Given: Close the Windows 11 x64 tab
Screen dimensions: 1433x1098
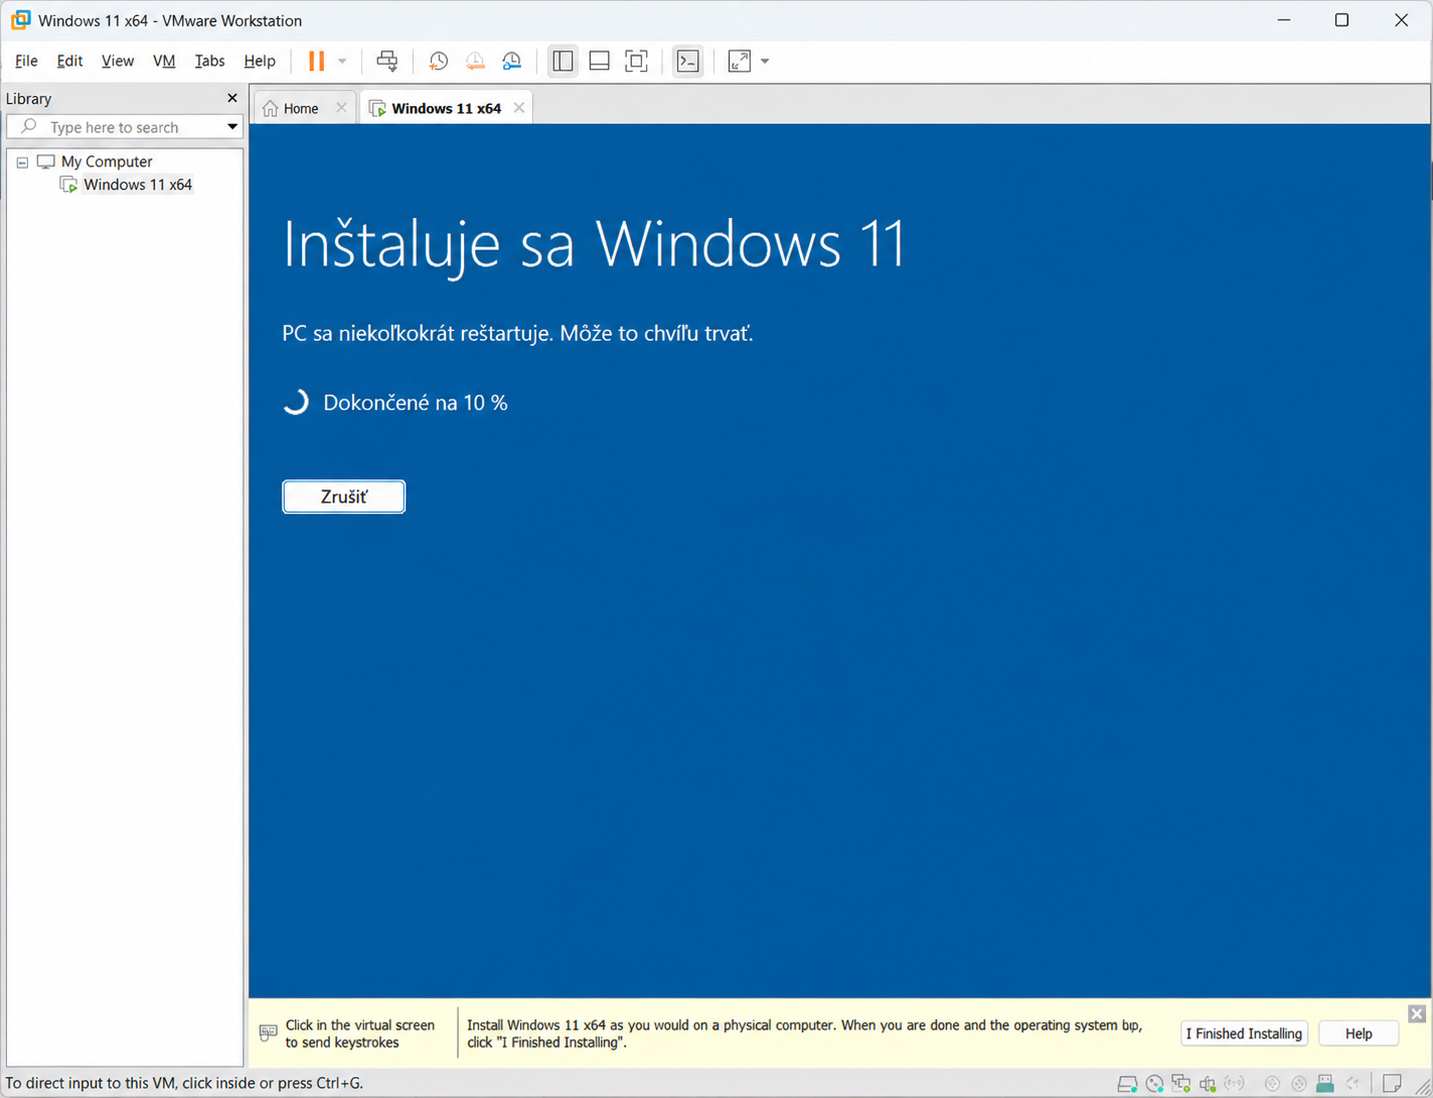Looking at the screenshot, I should pyautogui.click(x=519, y=108).
